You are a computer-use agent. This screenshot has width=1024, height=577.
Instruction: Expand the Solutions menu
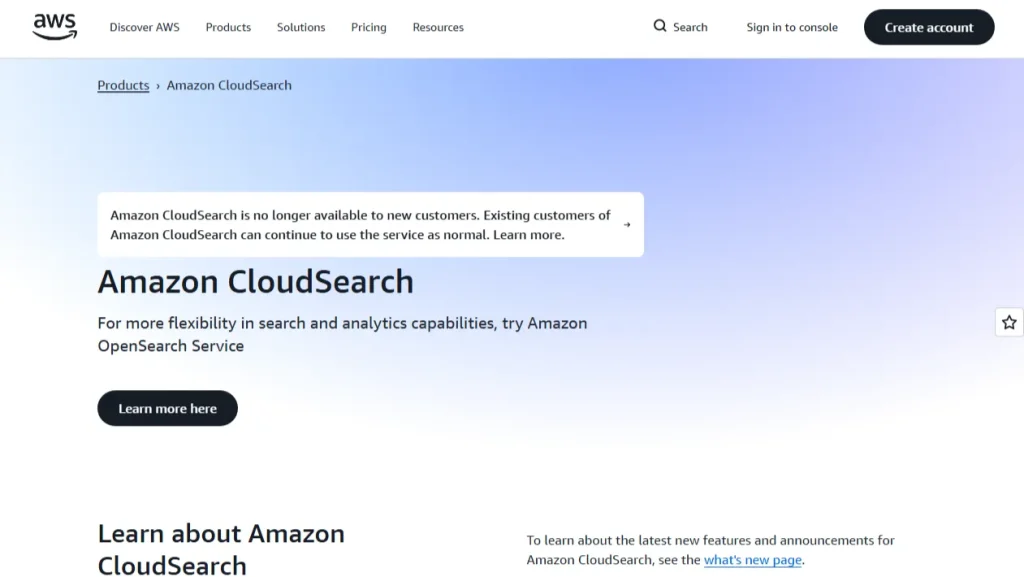coord(301,27)
